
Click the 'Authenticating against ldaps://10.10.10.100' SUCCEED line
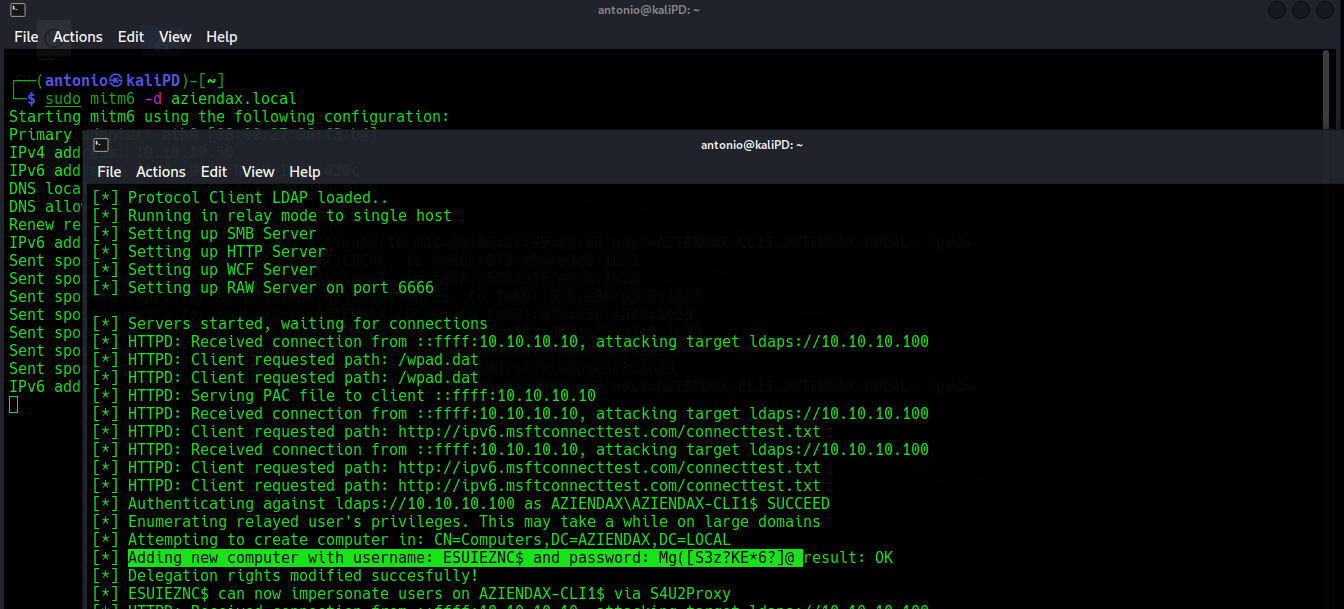point(461,504)
